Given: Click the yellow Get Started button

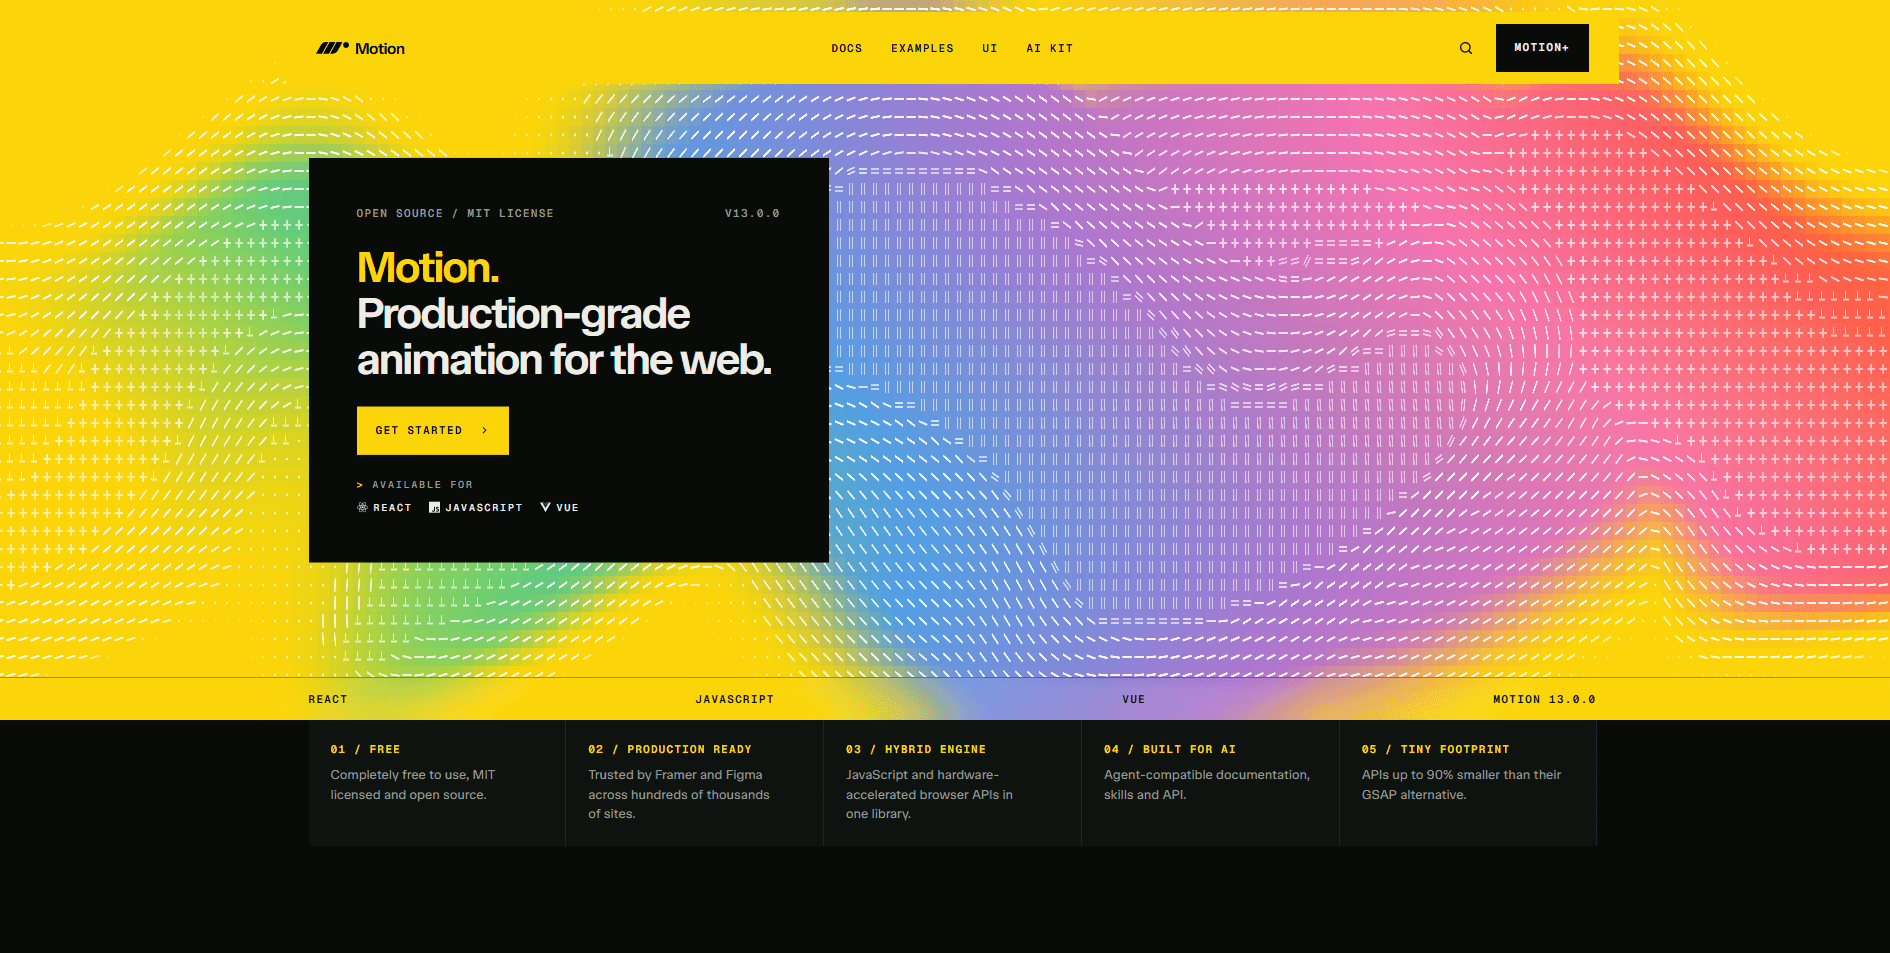Looking at the screenshot, I should [x=433, y=430].
